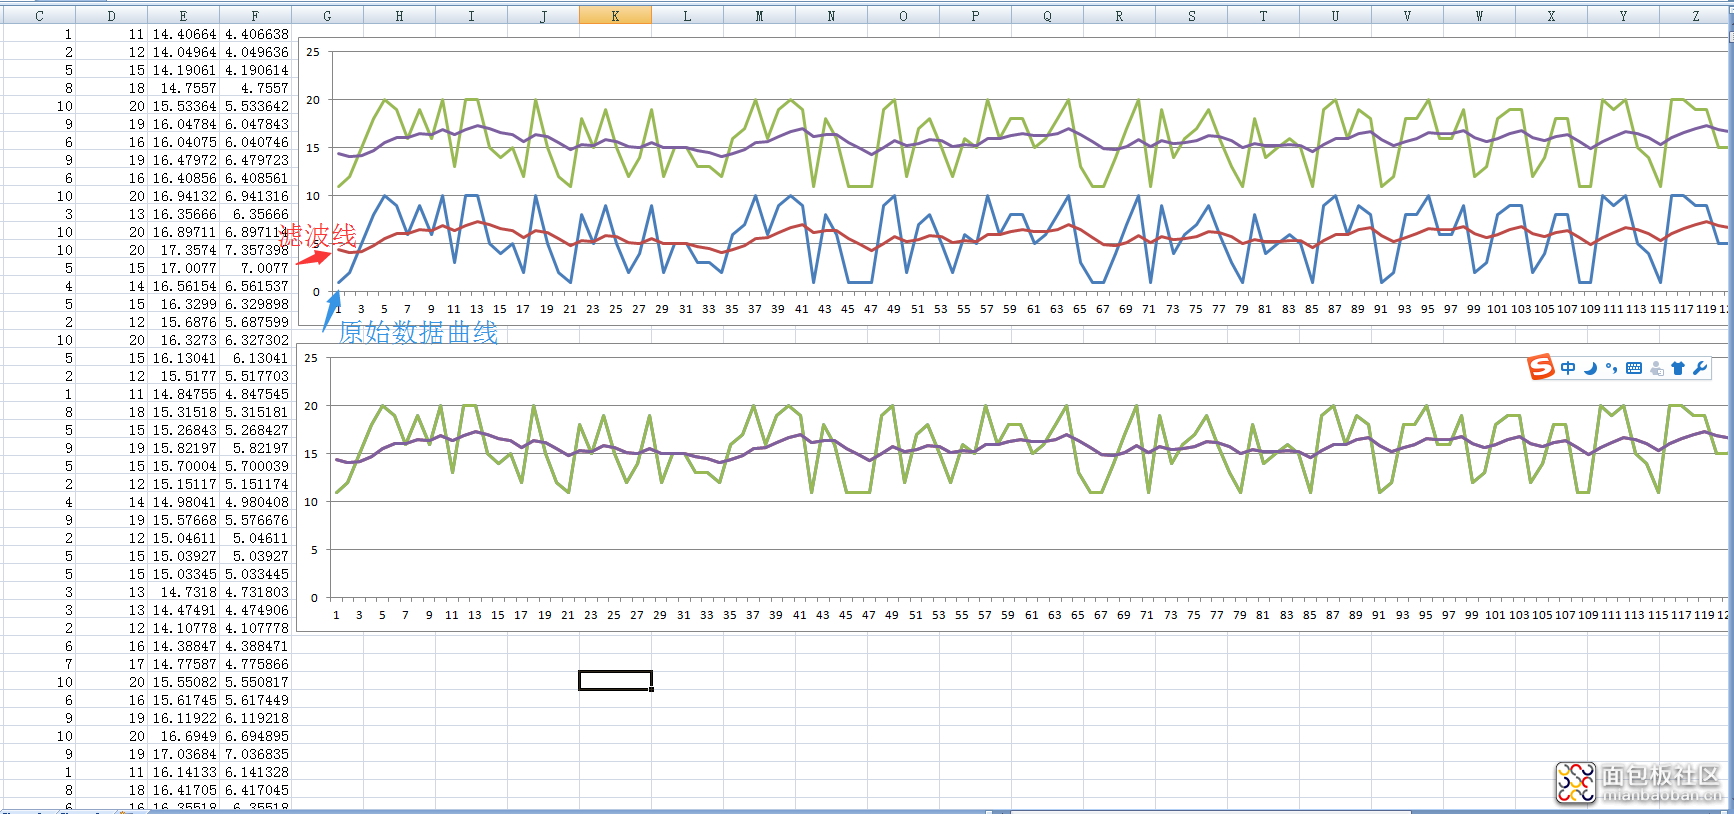The height and width of the screenshot is (814, 1734).
Task: Select cell containing 16.41705
Action: [x=184, y=790]
